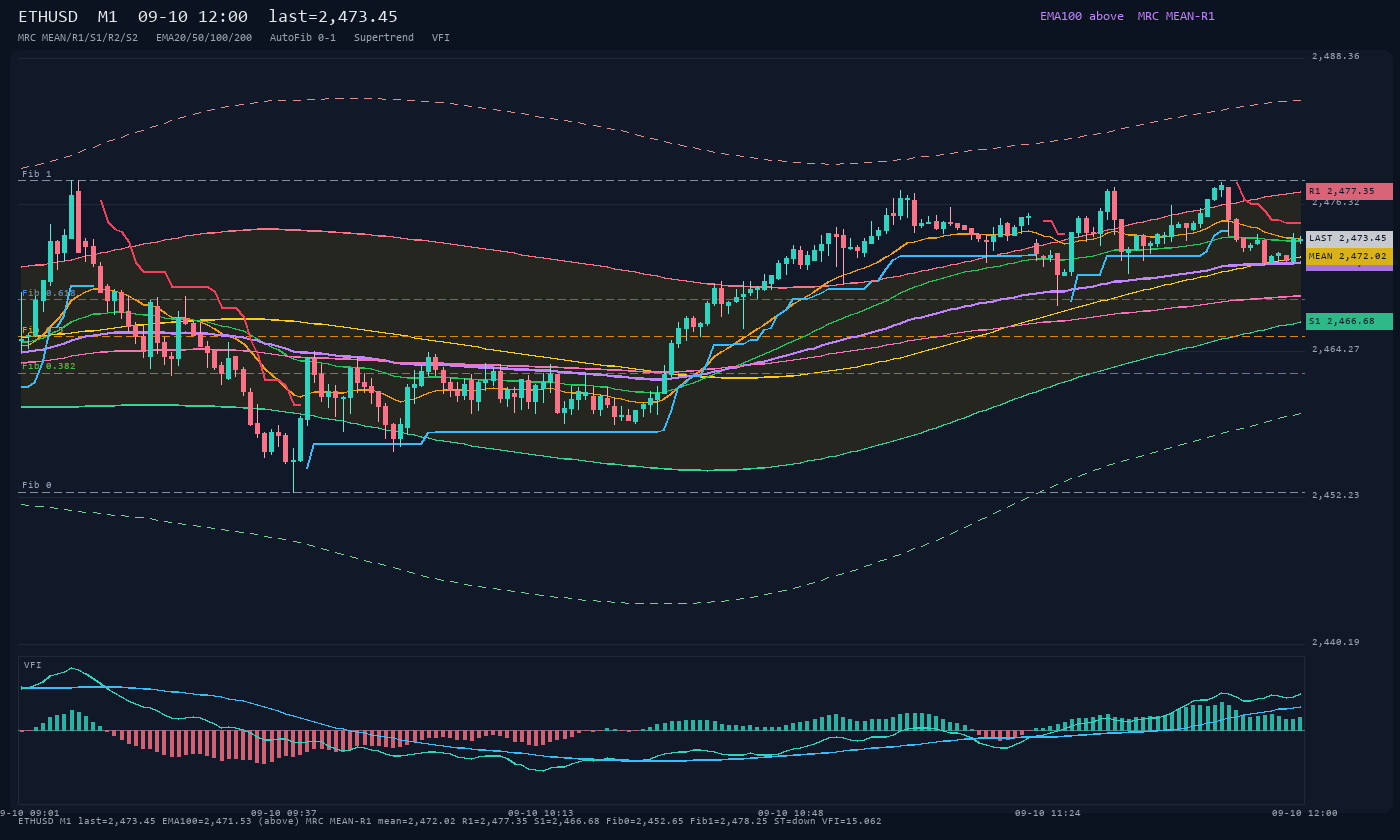Click the S1 2,466.68 price tag
Viewport: 1400px width, 840px height.
(1349, 321)
